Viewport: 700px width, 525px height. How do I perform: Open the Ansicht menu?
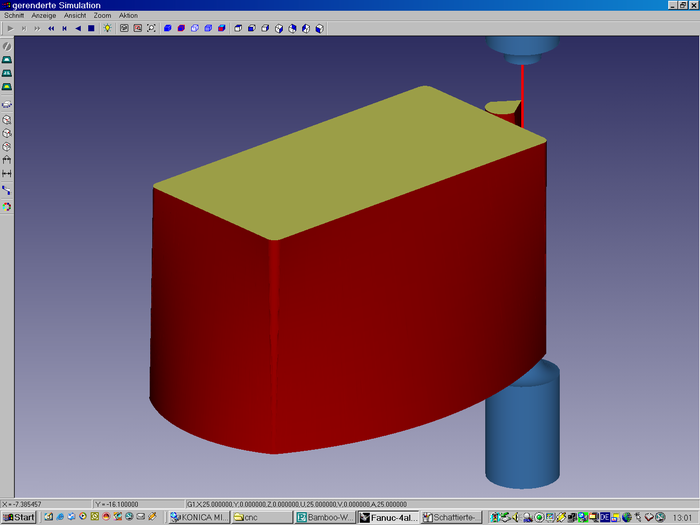click(75, 16)
